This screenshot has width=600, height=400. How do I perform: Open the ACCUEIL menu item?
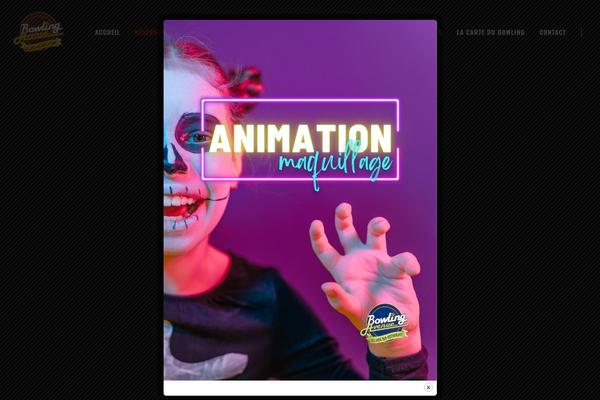click(x=107, y=33)
